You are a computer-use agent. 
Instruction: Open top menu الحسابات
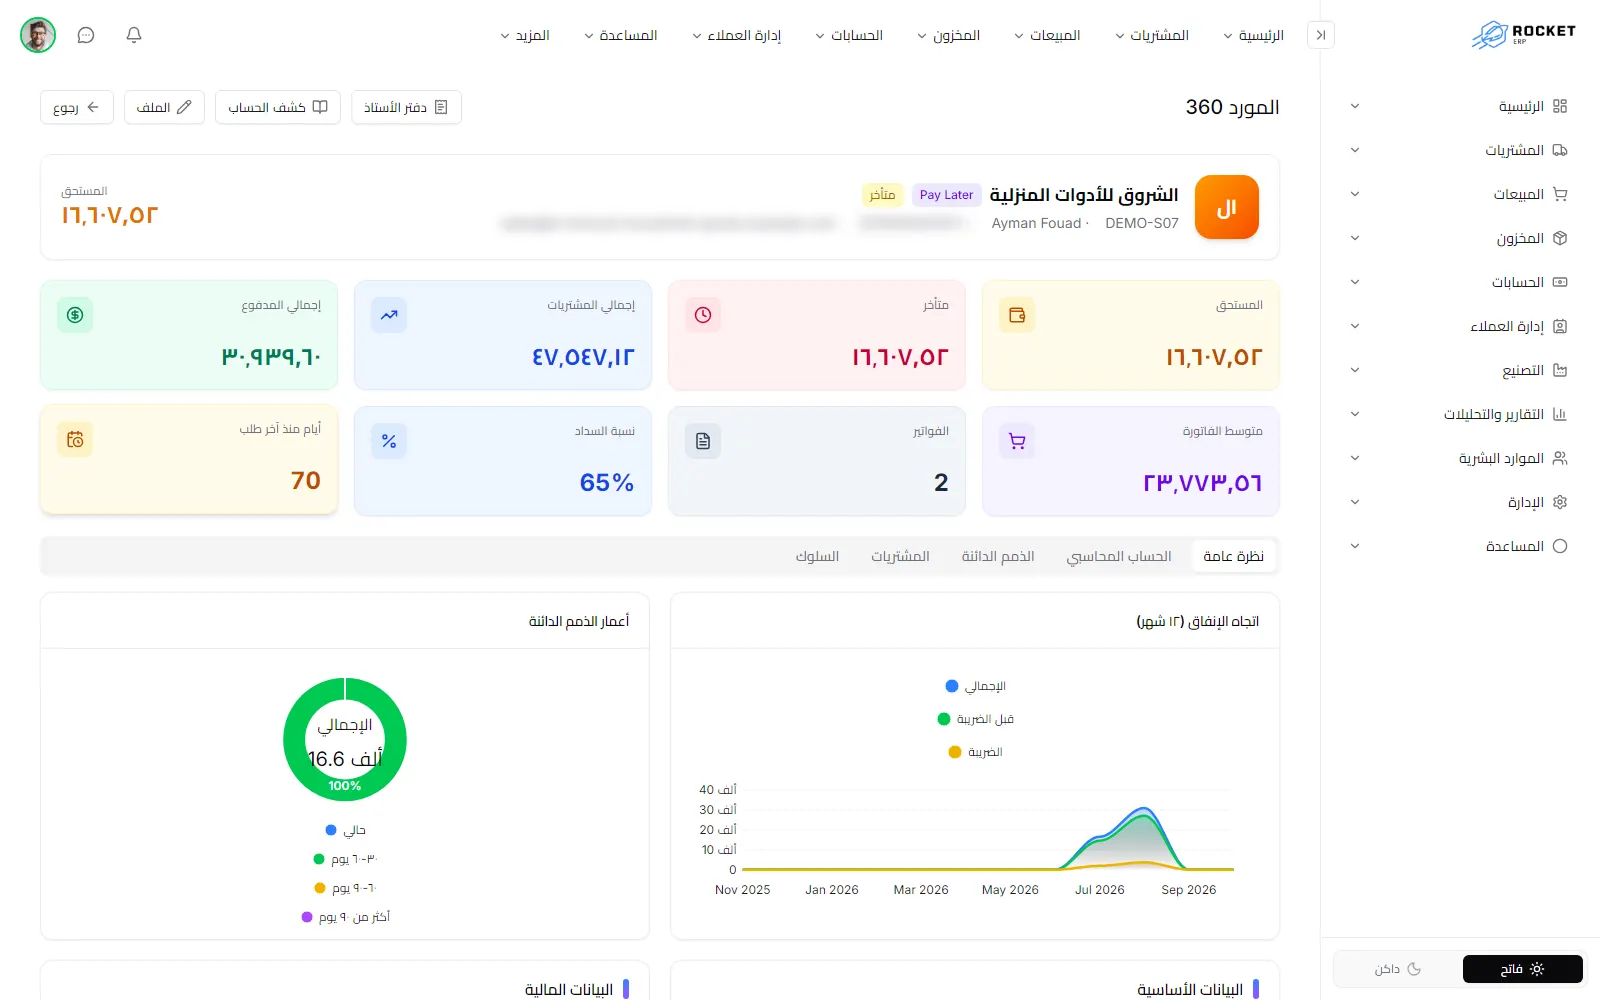pos(849,35)
